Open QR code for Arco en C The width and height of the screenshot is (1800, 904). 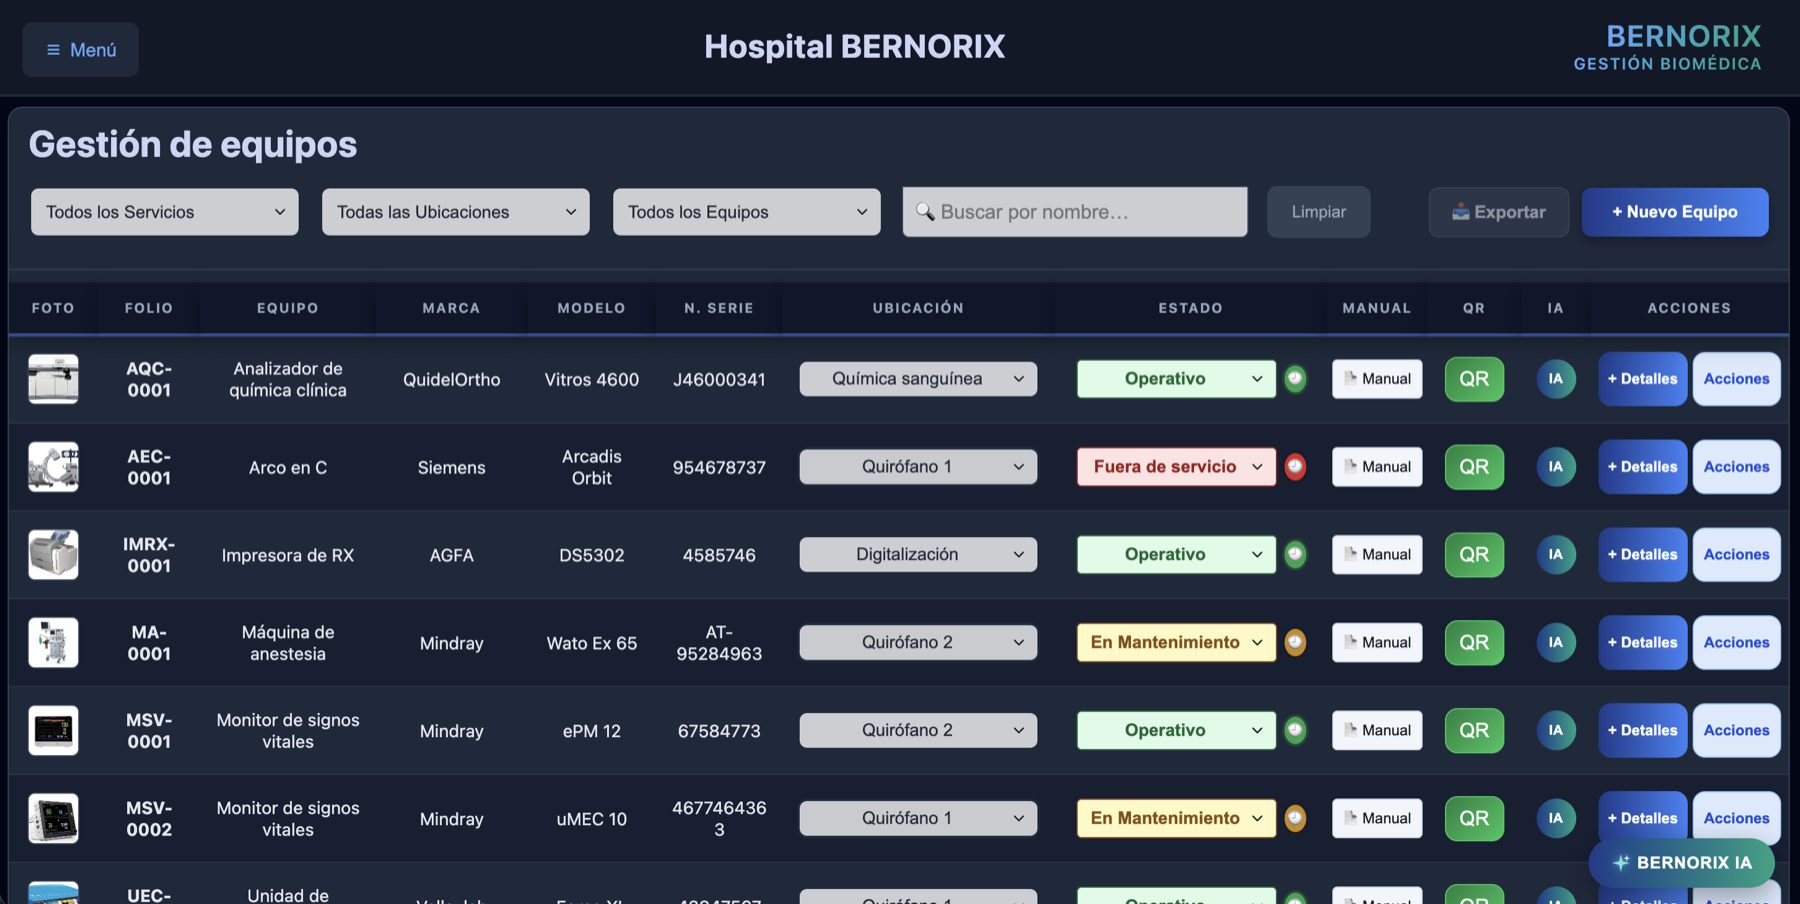click(1474, 467)
